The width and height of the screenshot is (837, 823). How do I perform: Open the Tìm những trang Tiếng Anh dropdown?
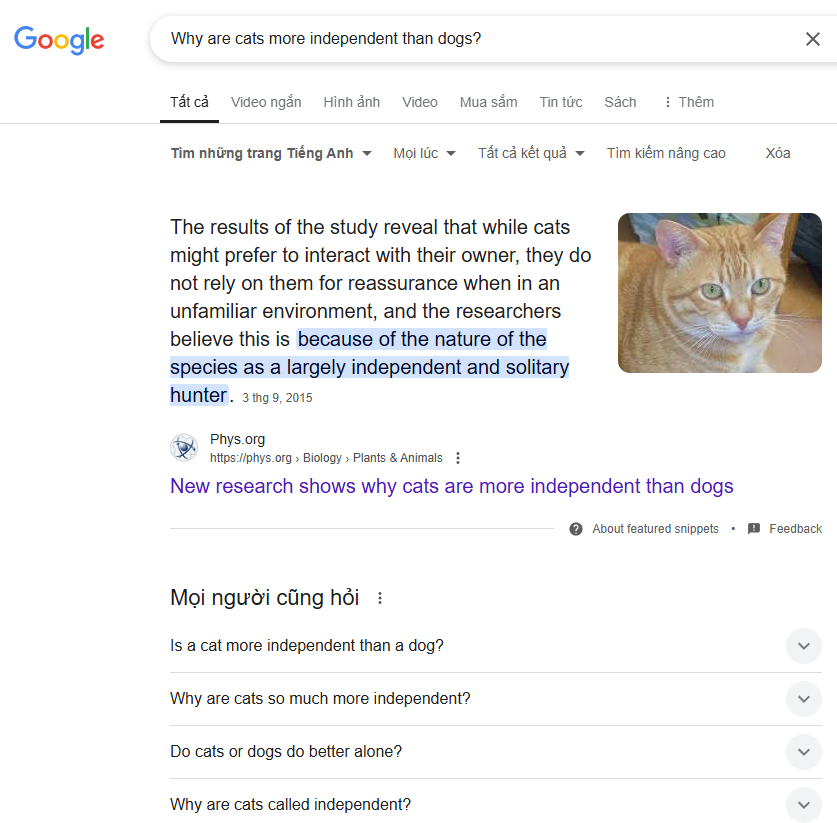click(x=271, y=153)
